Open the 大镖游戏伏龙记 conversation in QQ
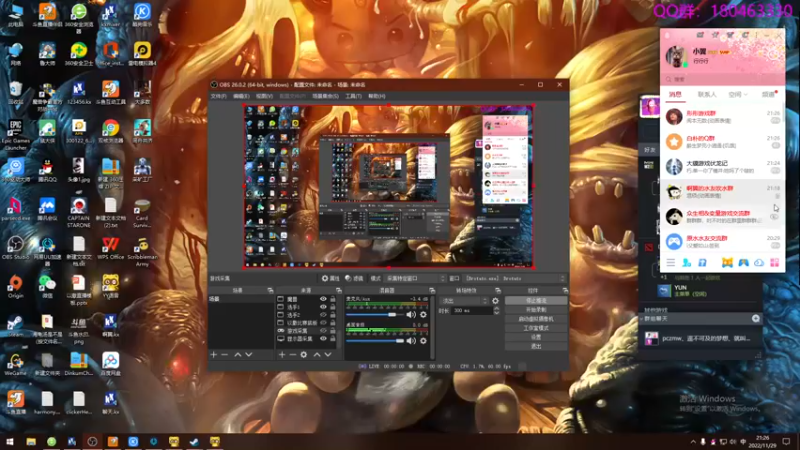 (722, 166)
